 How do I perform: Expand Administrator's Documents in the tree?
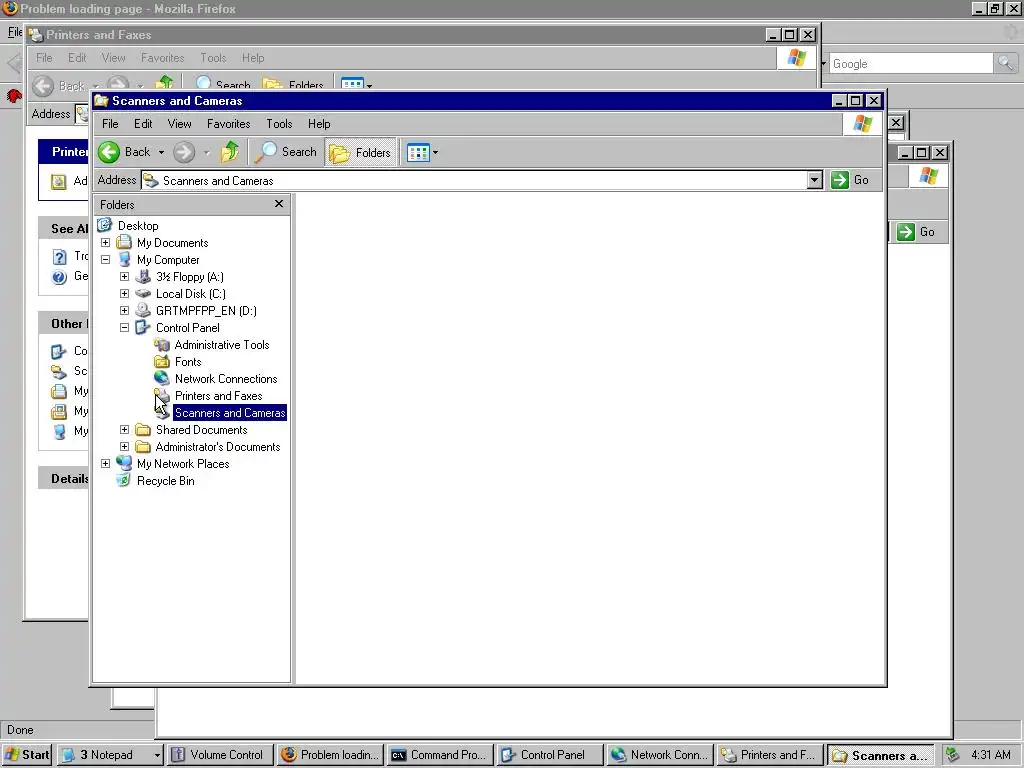(124, 446)
